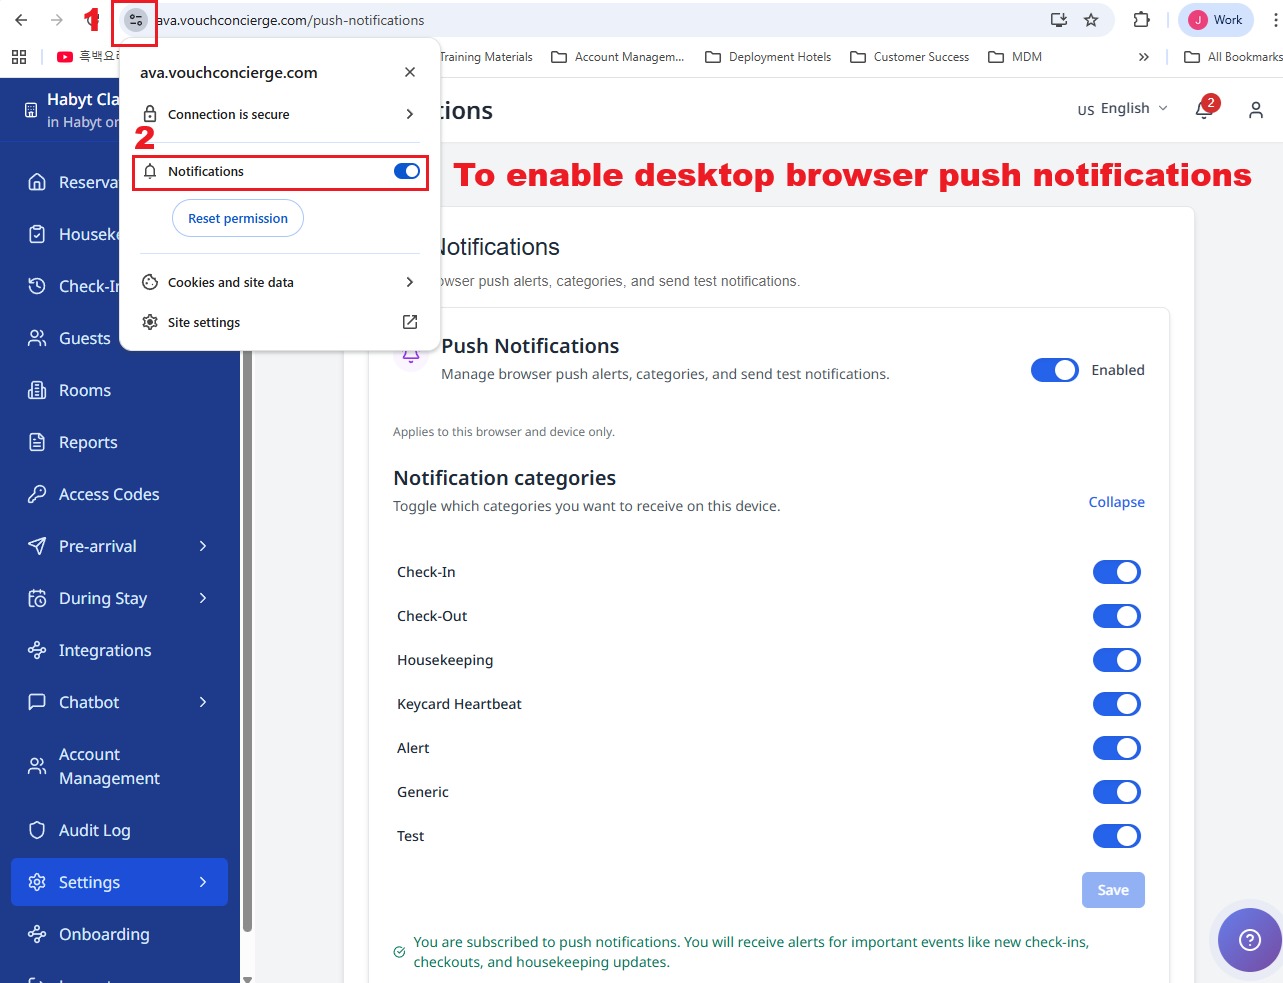Open Reports from the sidebar
1283x983 pixels.
[x=88, y=442]
